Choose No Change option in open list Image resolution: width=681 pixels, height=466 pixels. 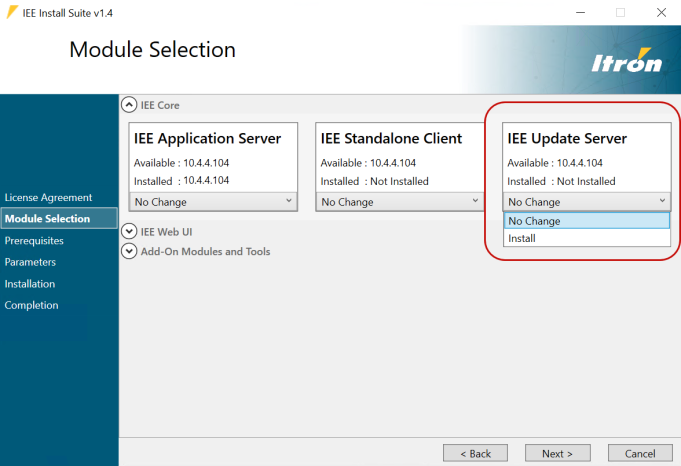coord(587,221)
